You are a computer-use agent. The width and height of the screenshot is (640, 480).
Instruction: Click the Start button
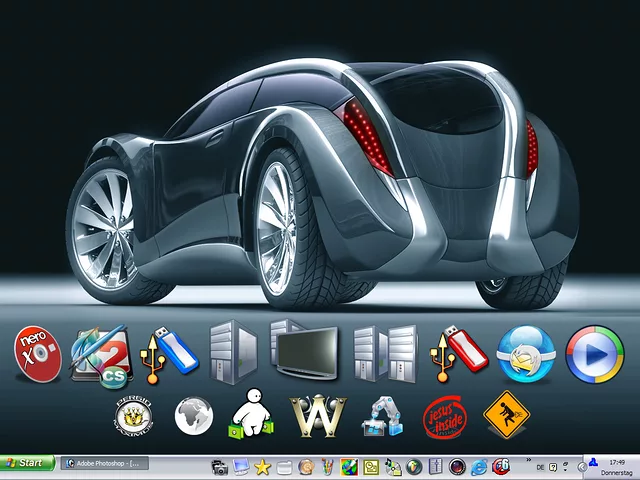click(27, 464)
